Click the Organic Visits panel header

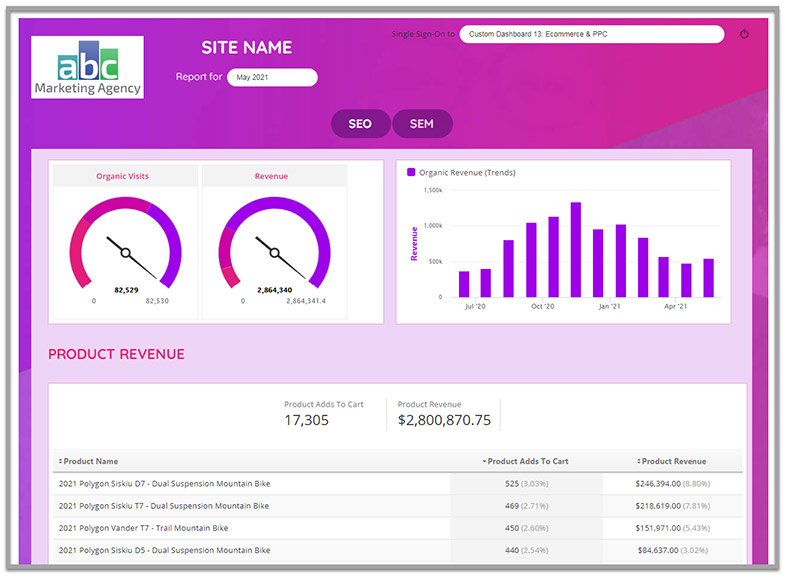(x=123, y=176)
